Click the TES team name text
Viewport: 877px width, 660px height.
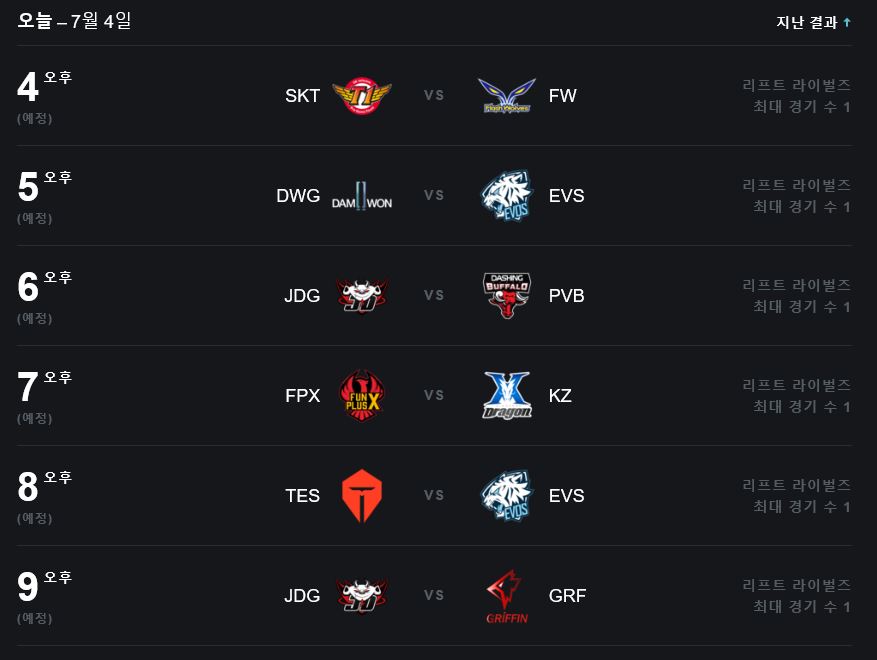click(x=302, y=496)
